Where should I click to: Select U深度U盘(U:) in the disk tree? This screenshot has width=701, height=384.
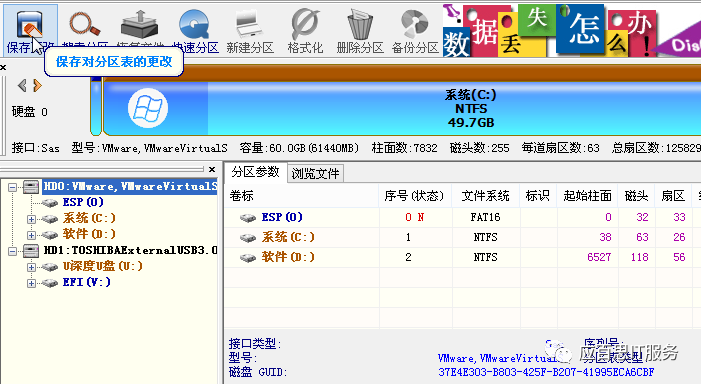click(x=103, y=266)
